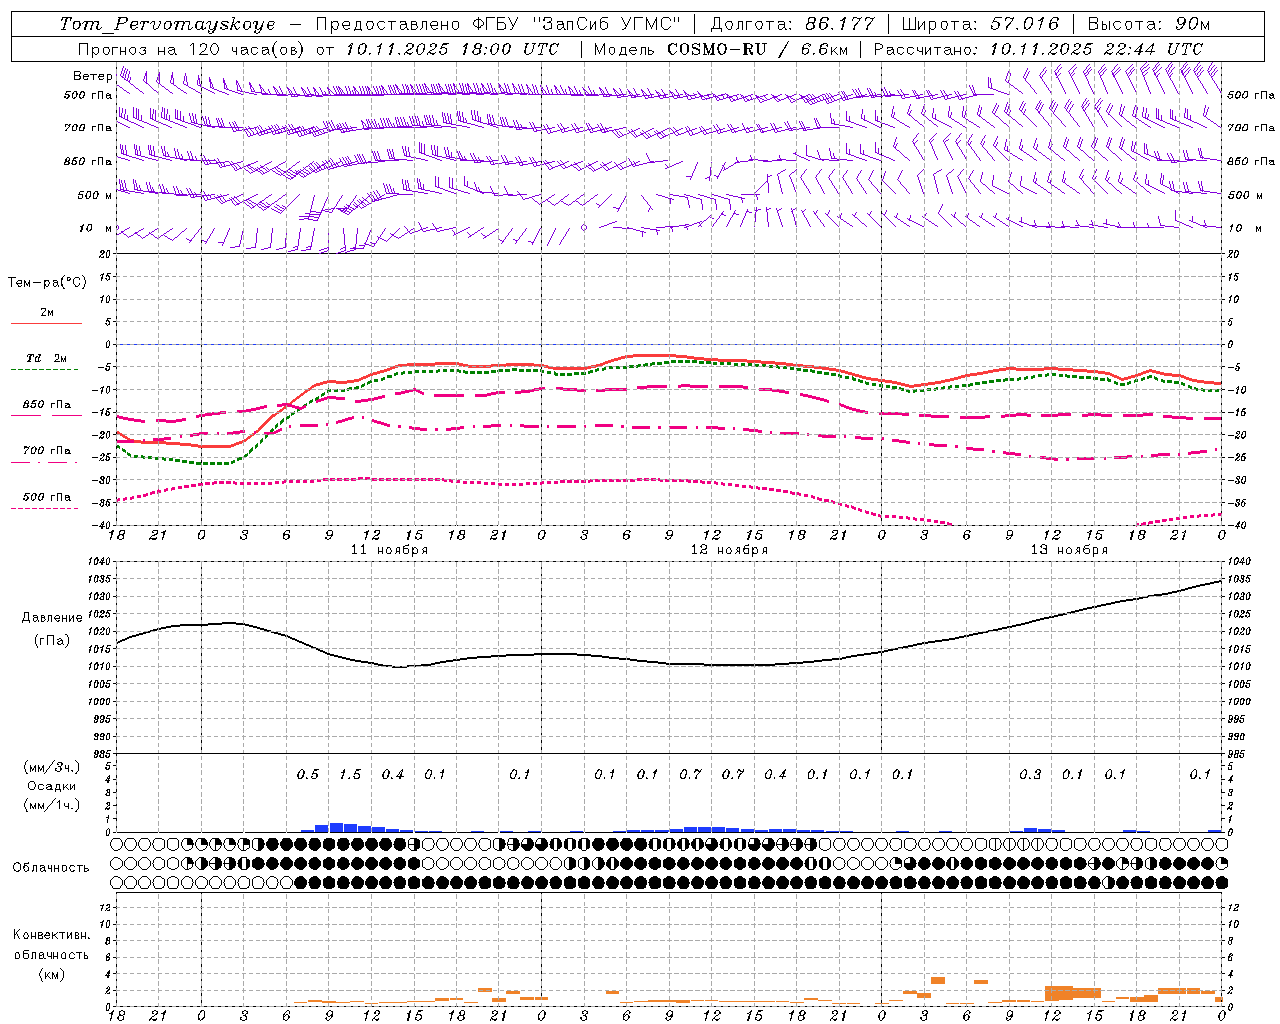
Task: Click the 700 гПа temperature legend entry
Action: [x=46, y=451]
